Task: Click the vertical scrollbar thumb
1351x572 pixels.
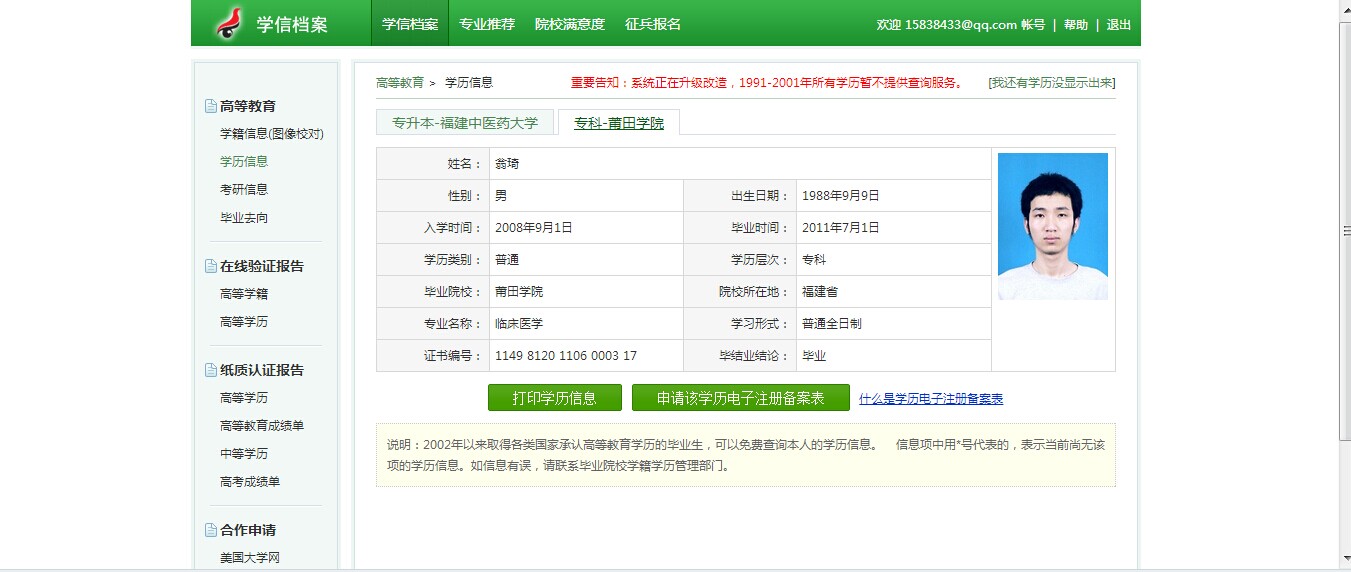Action: coord(1343,230)
